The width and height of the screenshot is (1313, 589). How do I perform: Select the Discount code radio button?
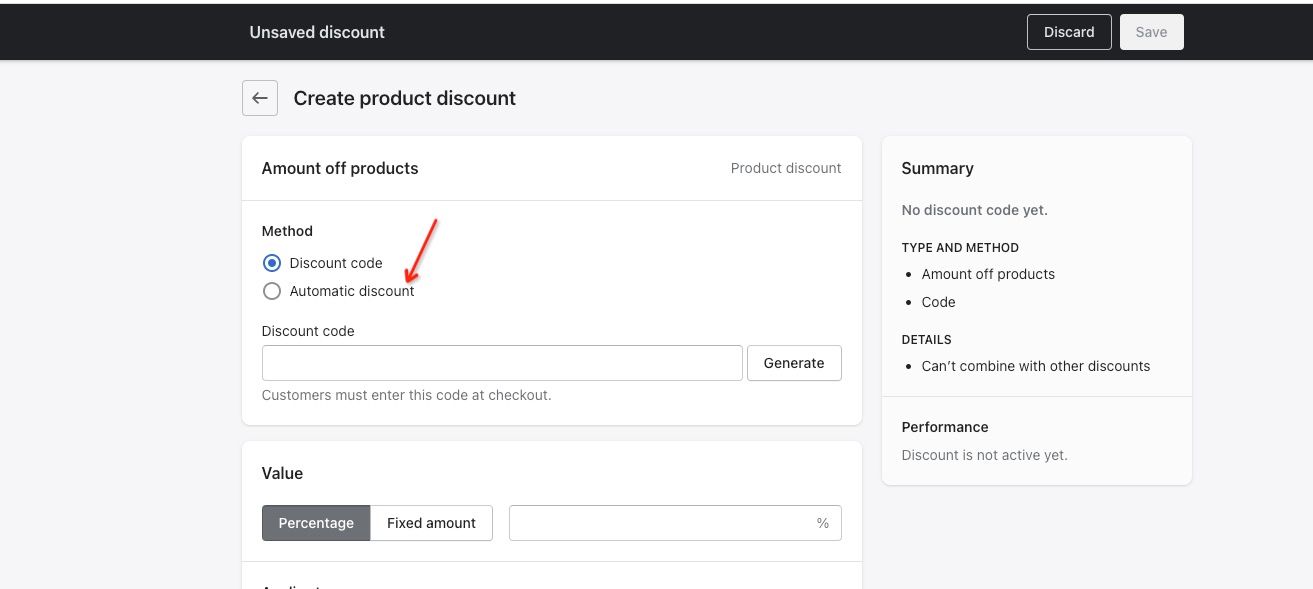pyautogui.click(x=272, y=263)
